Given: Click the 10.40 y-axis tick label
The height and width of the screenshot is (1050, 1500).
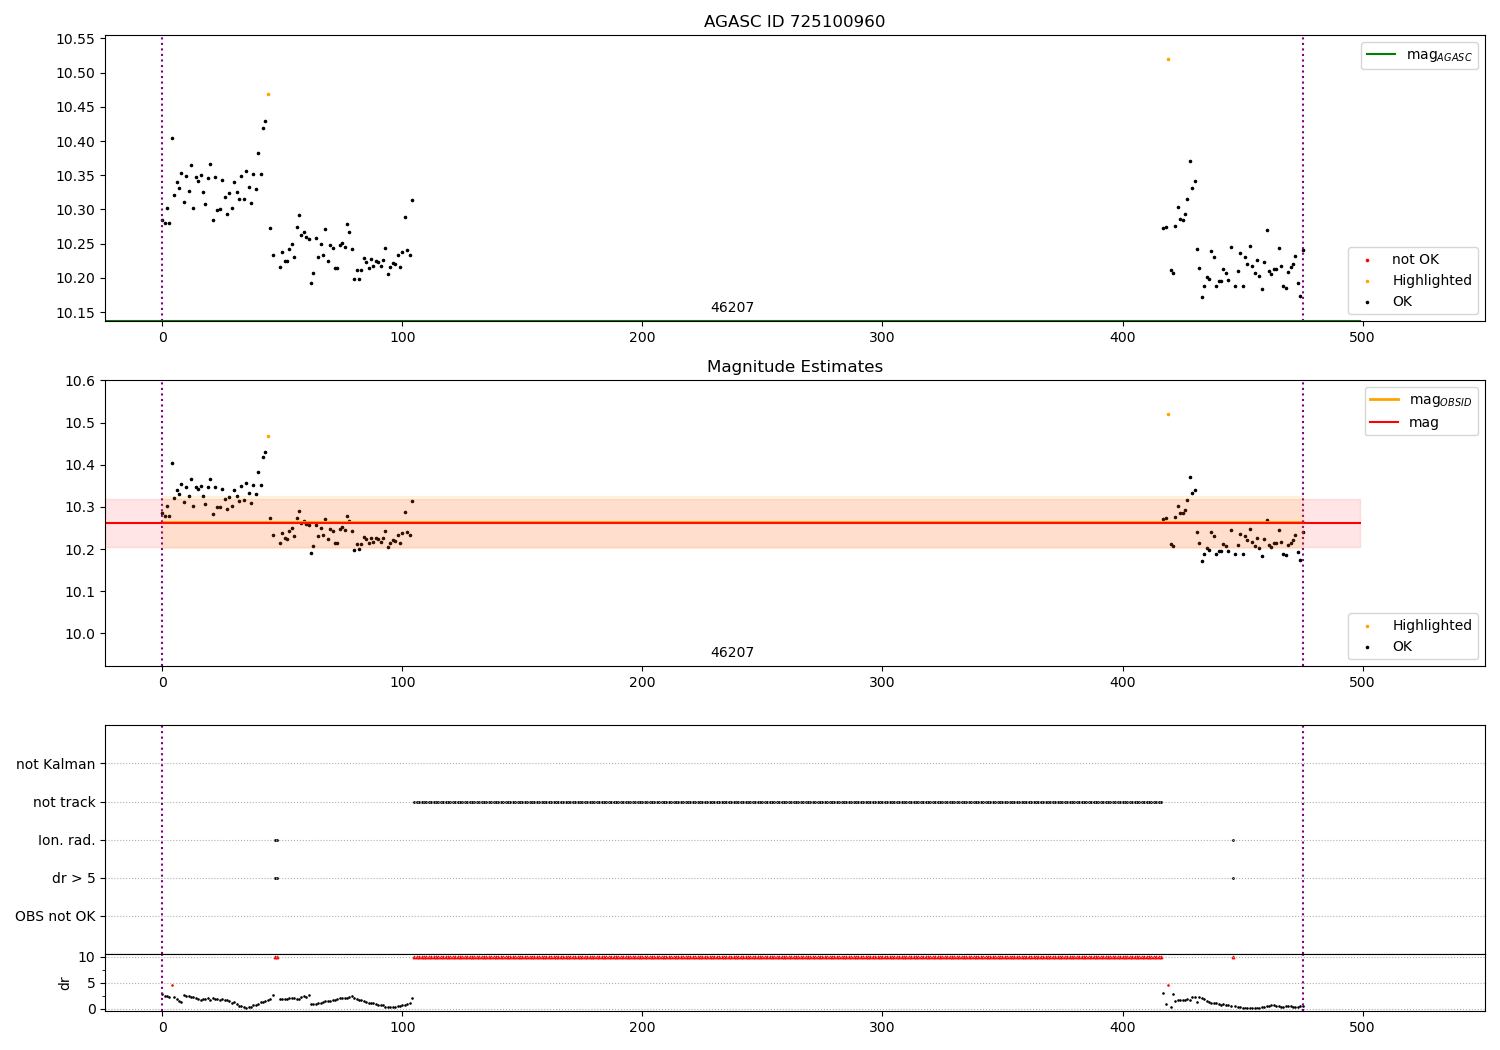Looking at the screenshot, I should [75, 142].
